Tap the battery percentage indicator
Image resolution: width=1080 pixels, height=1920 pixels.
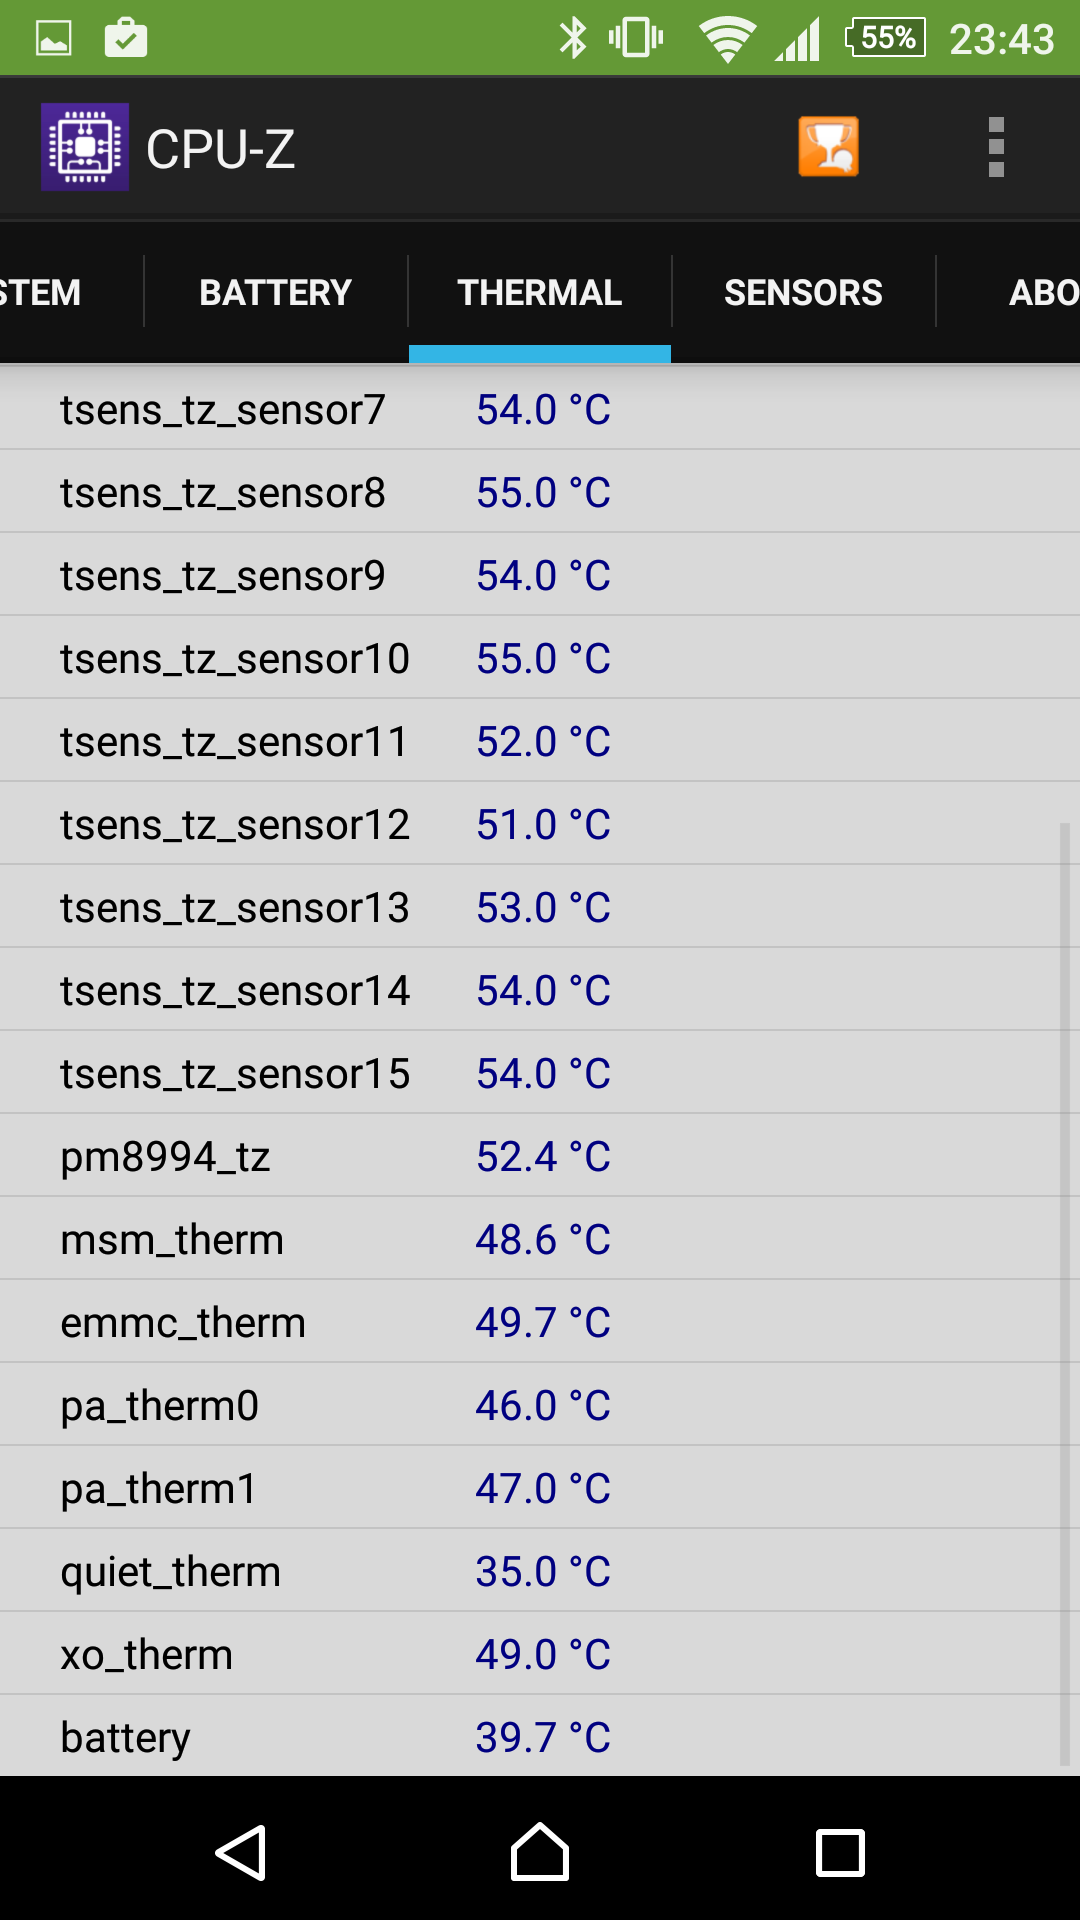pos(885,38)
